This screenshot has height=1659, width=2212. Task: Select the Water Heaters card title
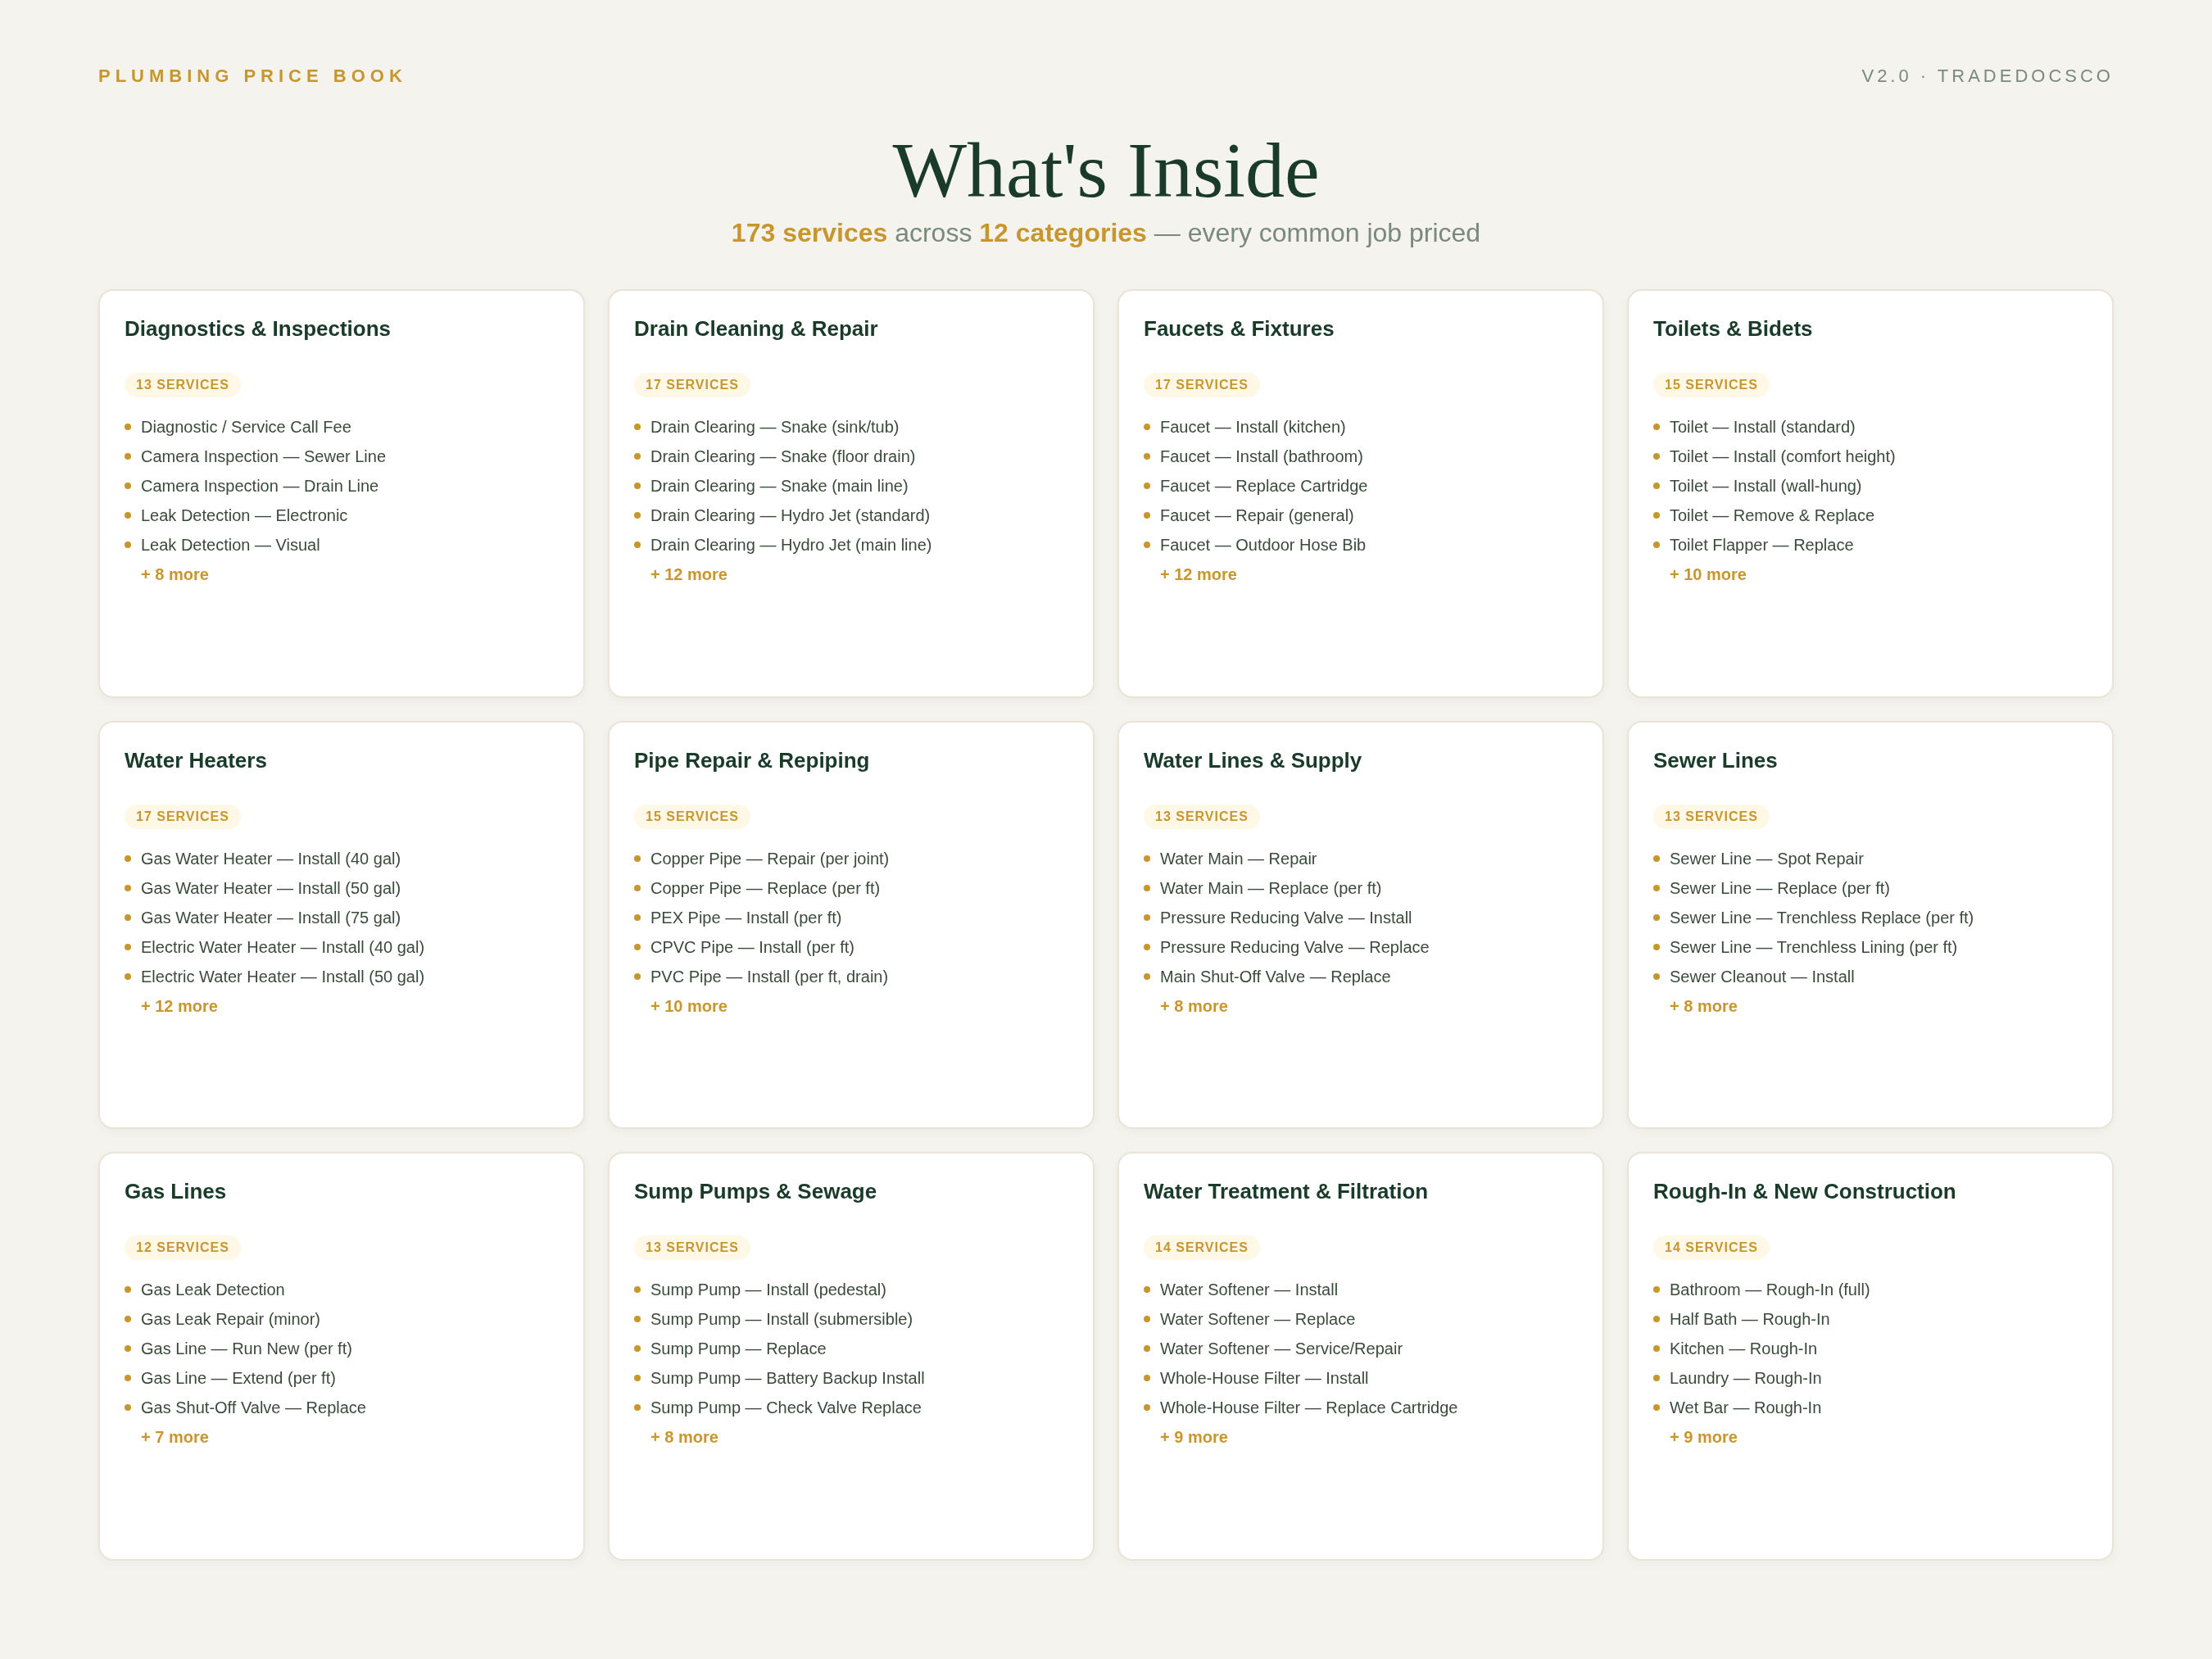(x=195, y=760)
